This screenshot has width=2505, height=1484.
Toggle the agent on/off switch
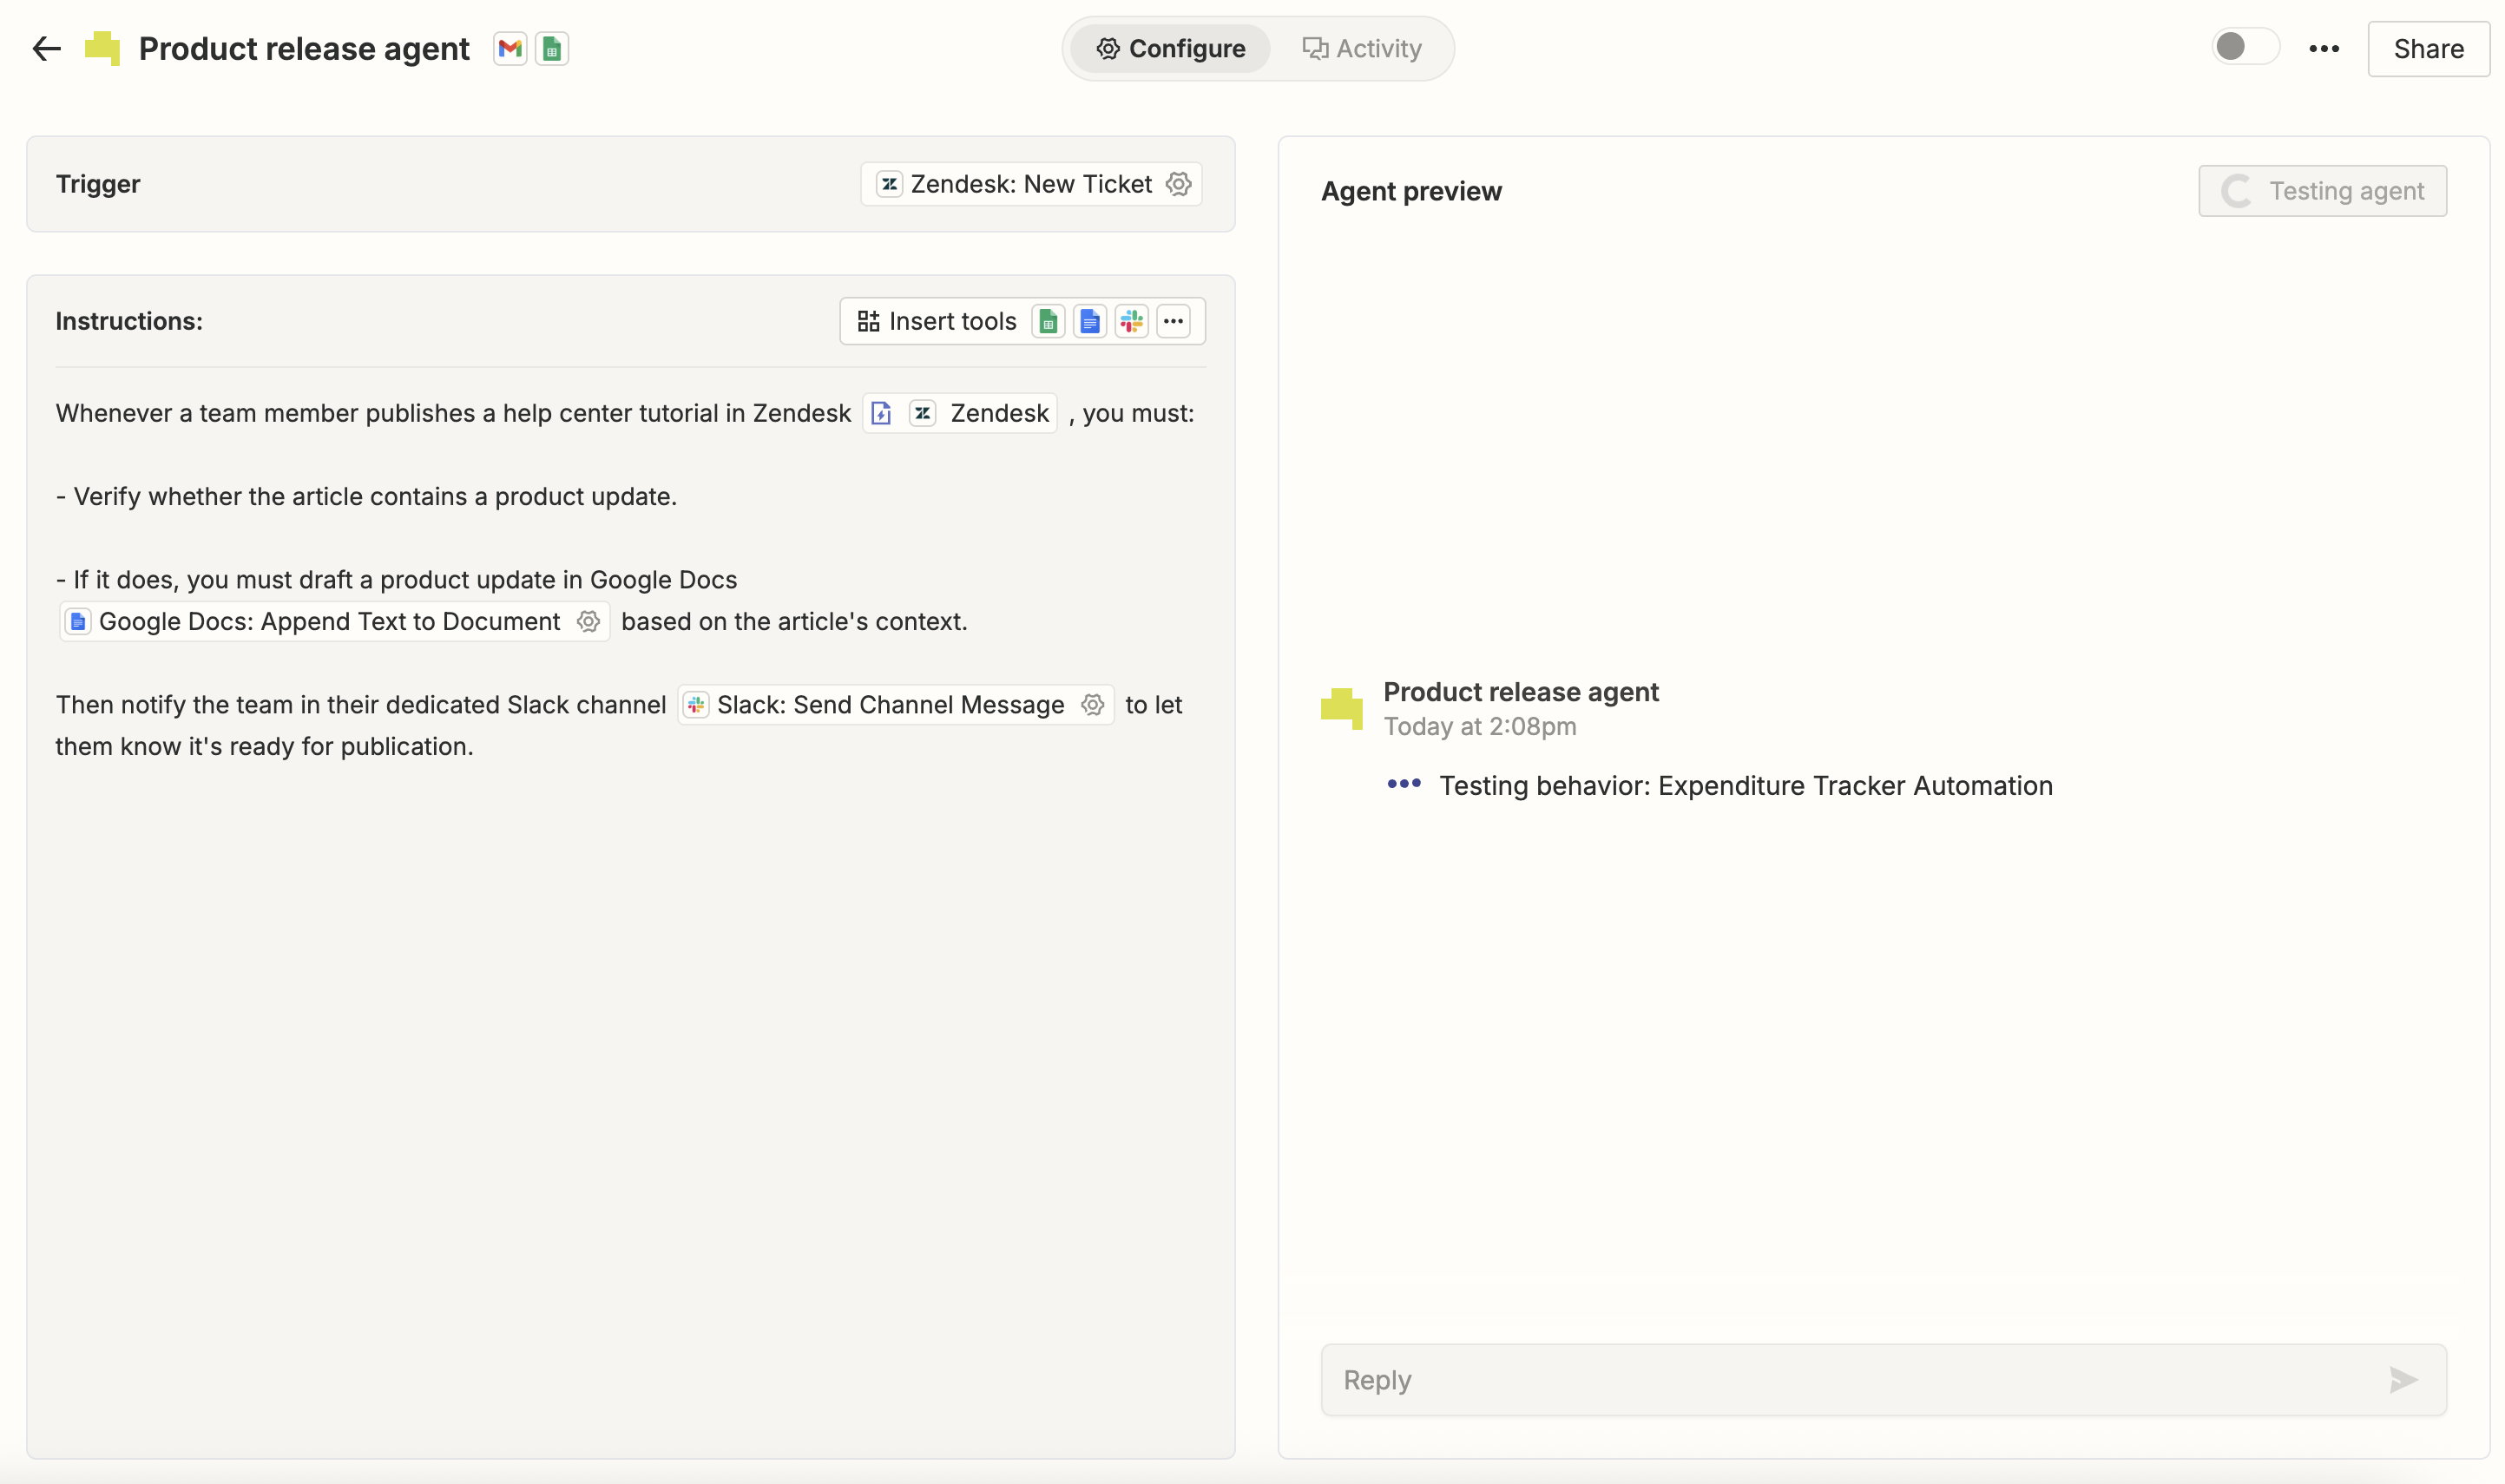click(x=2245, y=47)
